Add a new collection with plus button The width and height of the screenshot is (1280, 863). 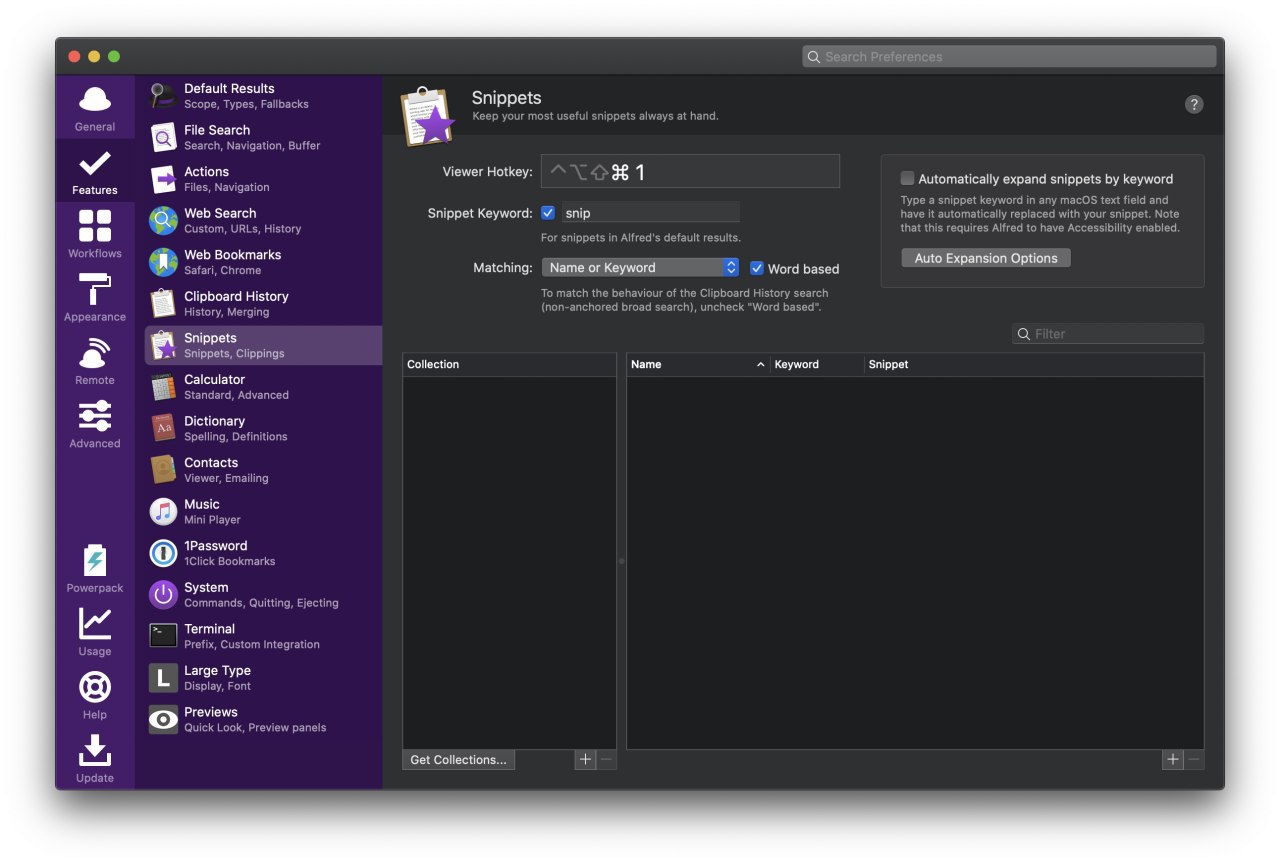(x=586, y=760)
